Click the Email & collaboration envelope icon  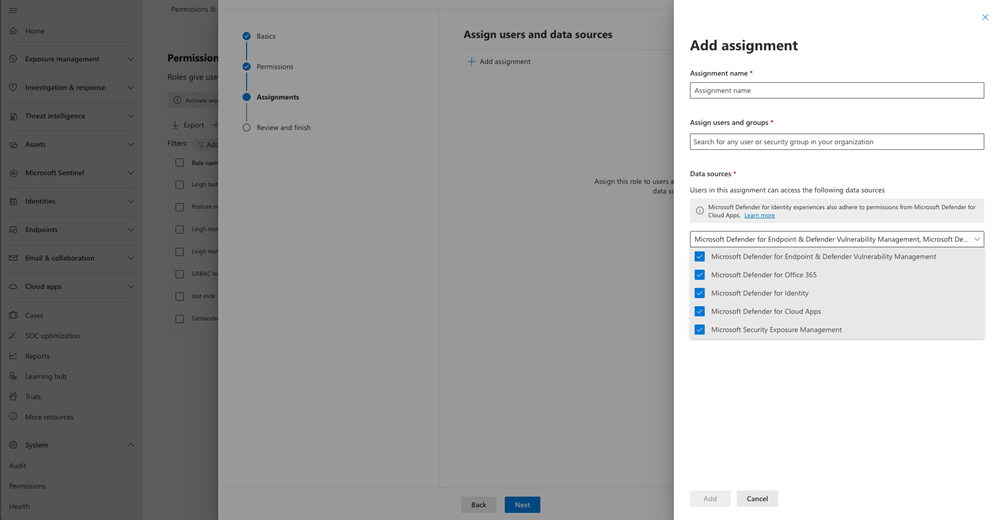click(x=13, y=258)
